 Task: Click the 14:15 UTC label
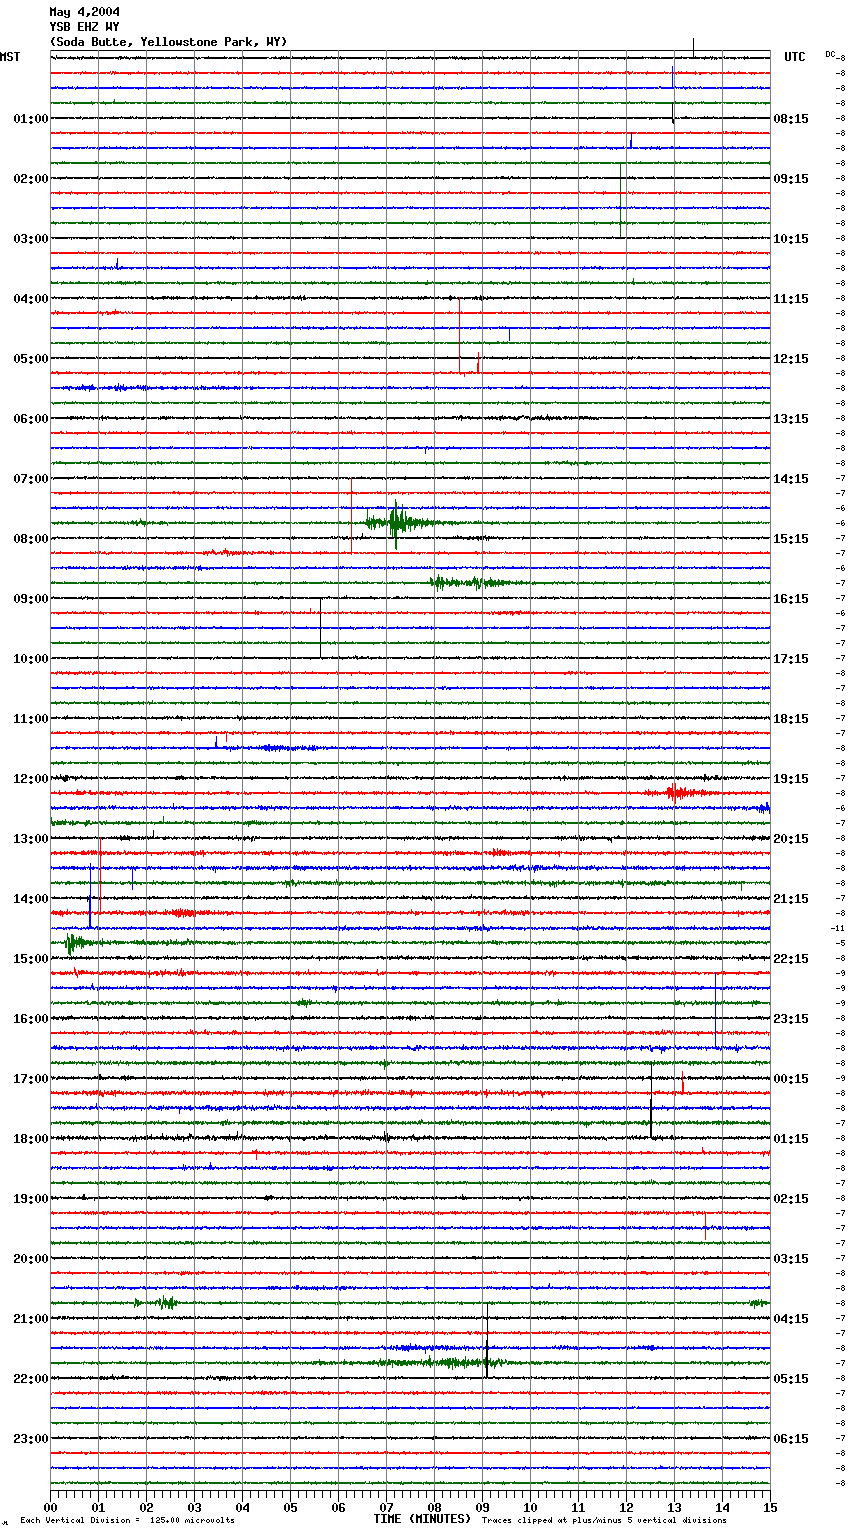click(791, 479)
